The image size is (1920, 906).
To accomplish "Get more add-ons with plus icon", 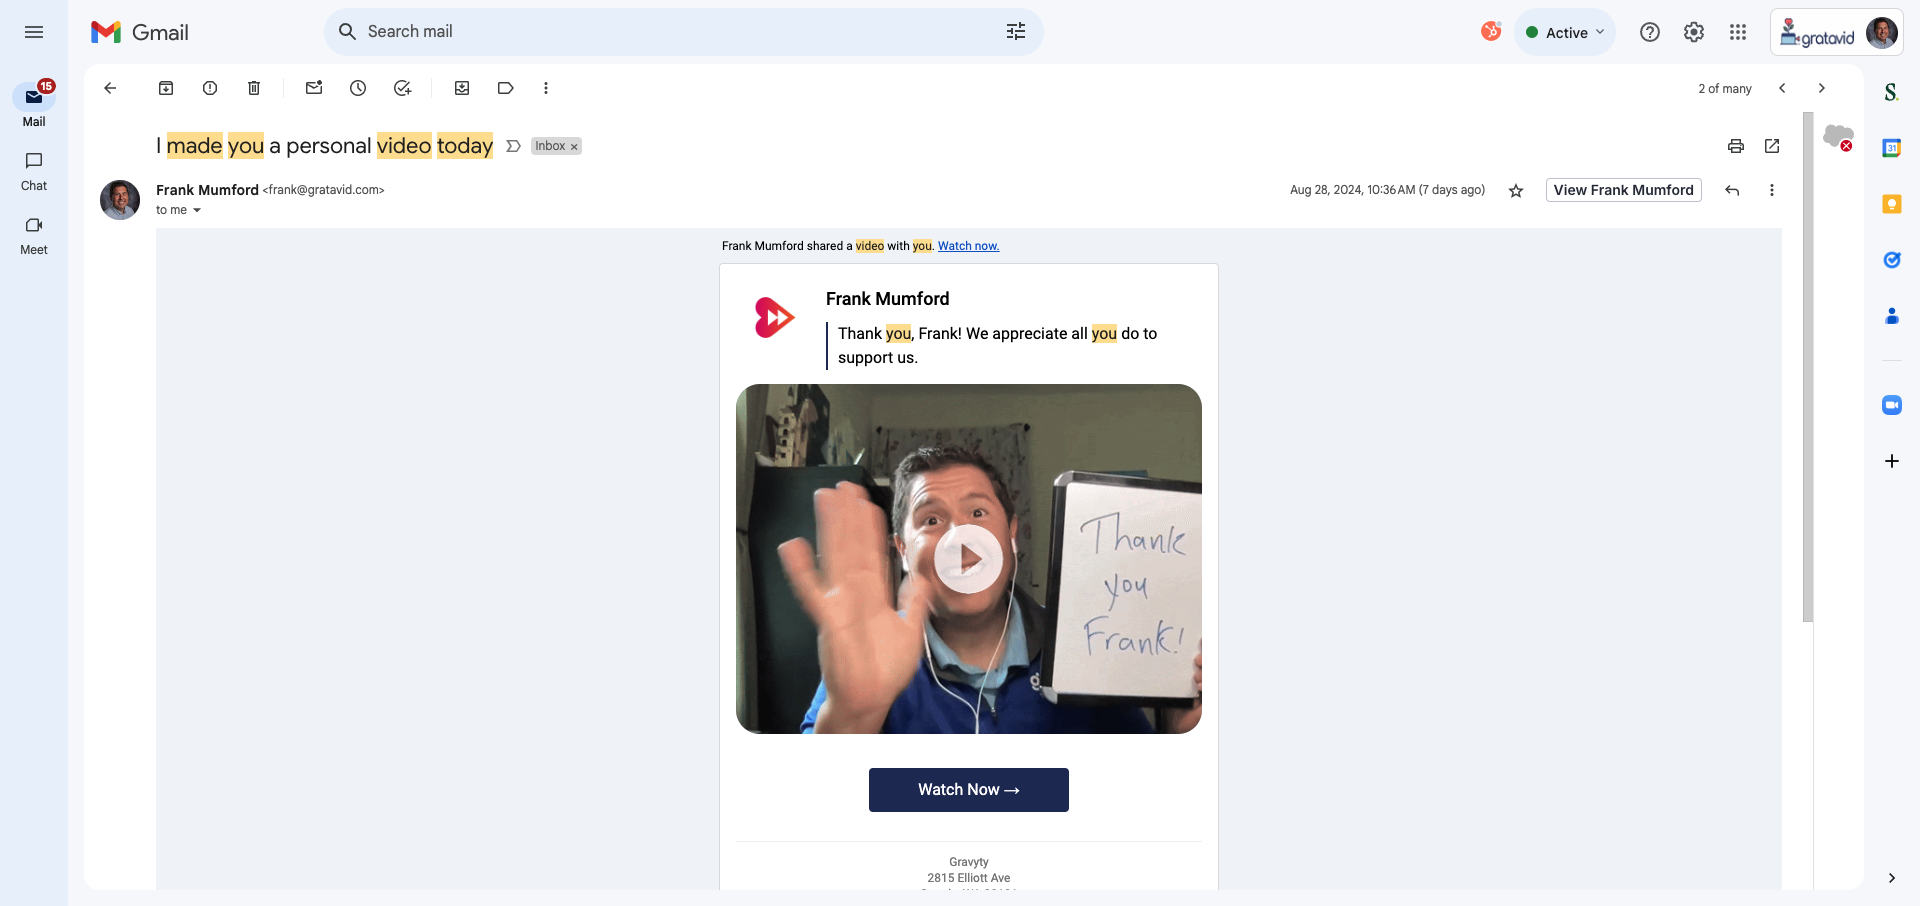I will 1892,461.
